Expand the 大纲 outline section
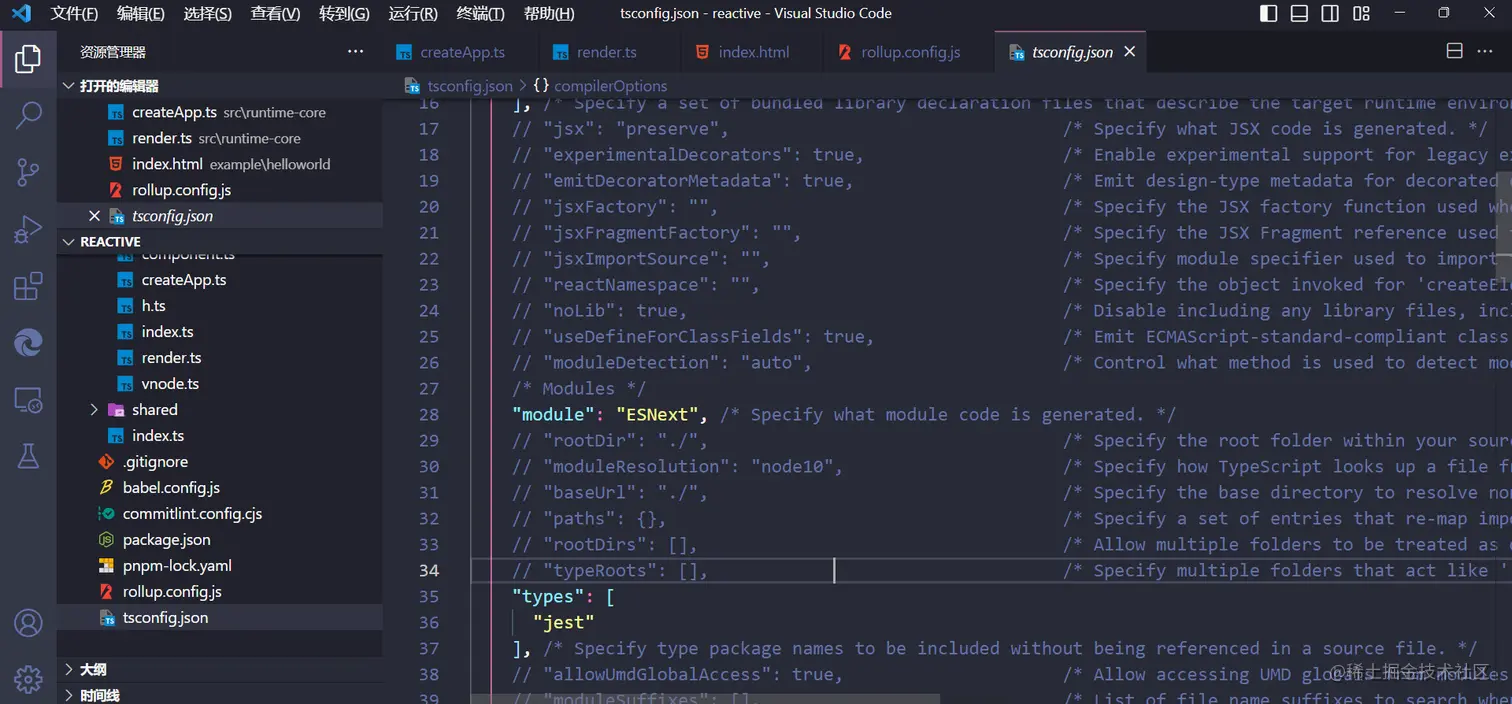Image resolution: width=1512 pixels, height=704 pixels. click(220, 669)
